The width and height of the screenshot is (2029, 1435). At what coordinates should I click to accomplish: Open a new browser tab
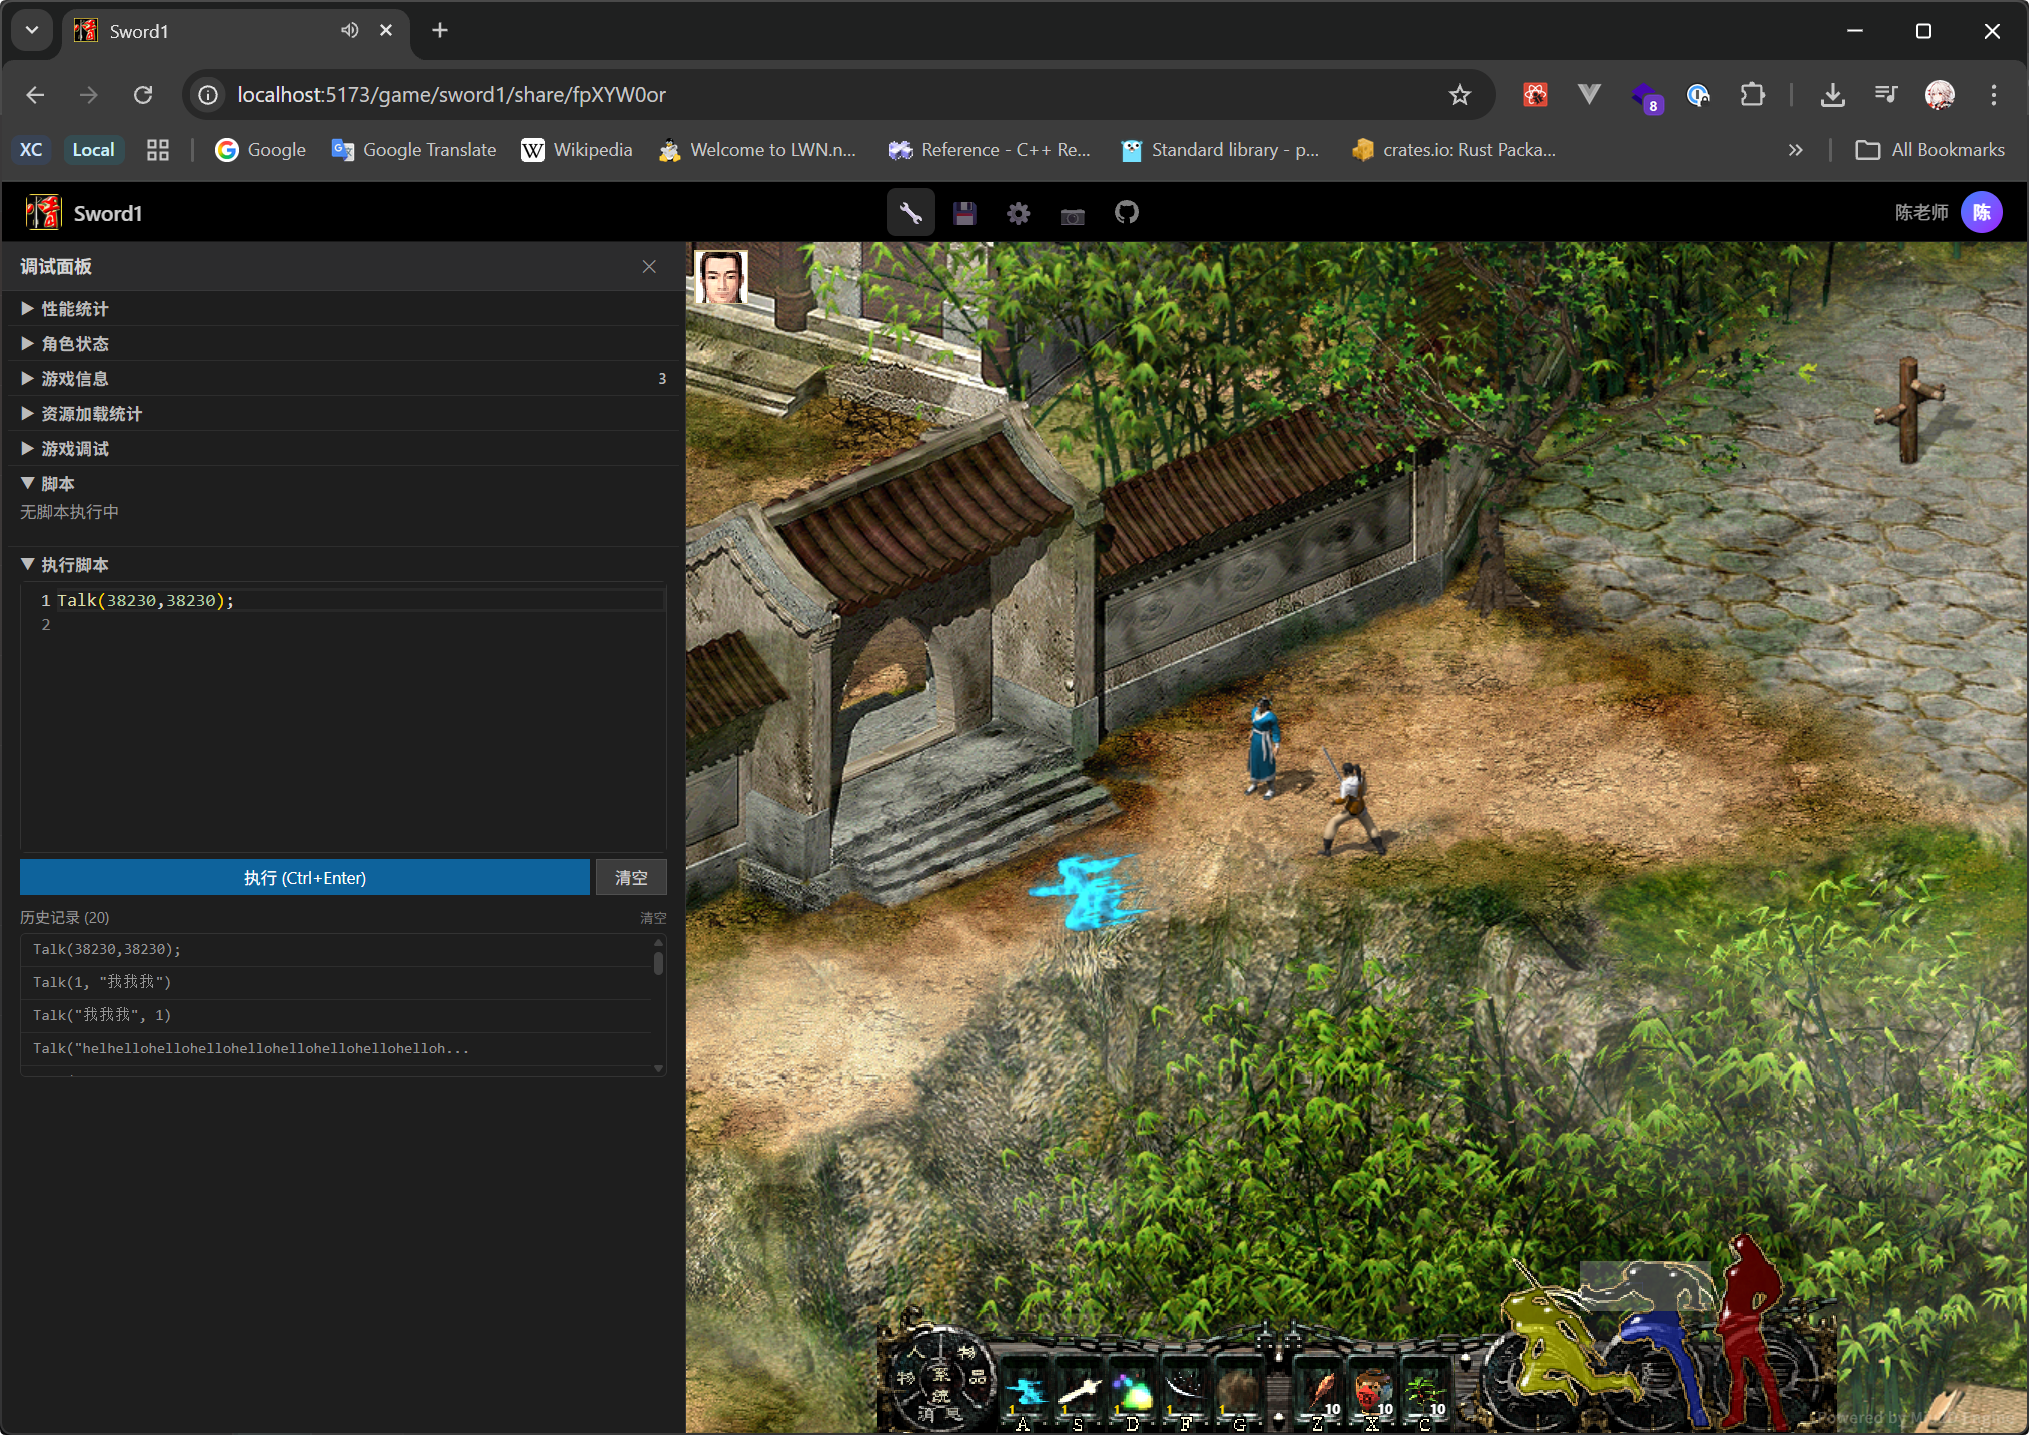pyautogui.click(x=440, y=30)
